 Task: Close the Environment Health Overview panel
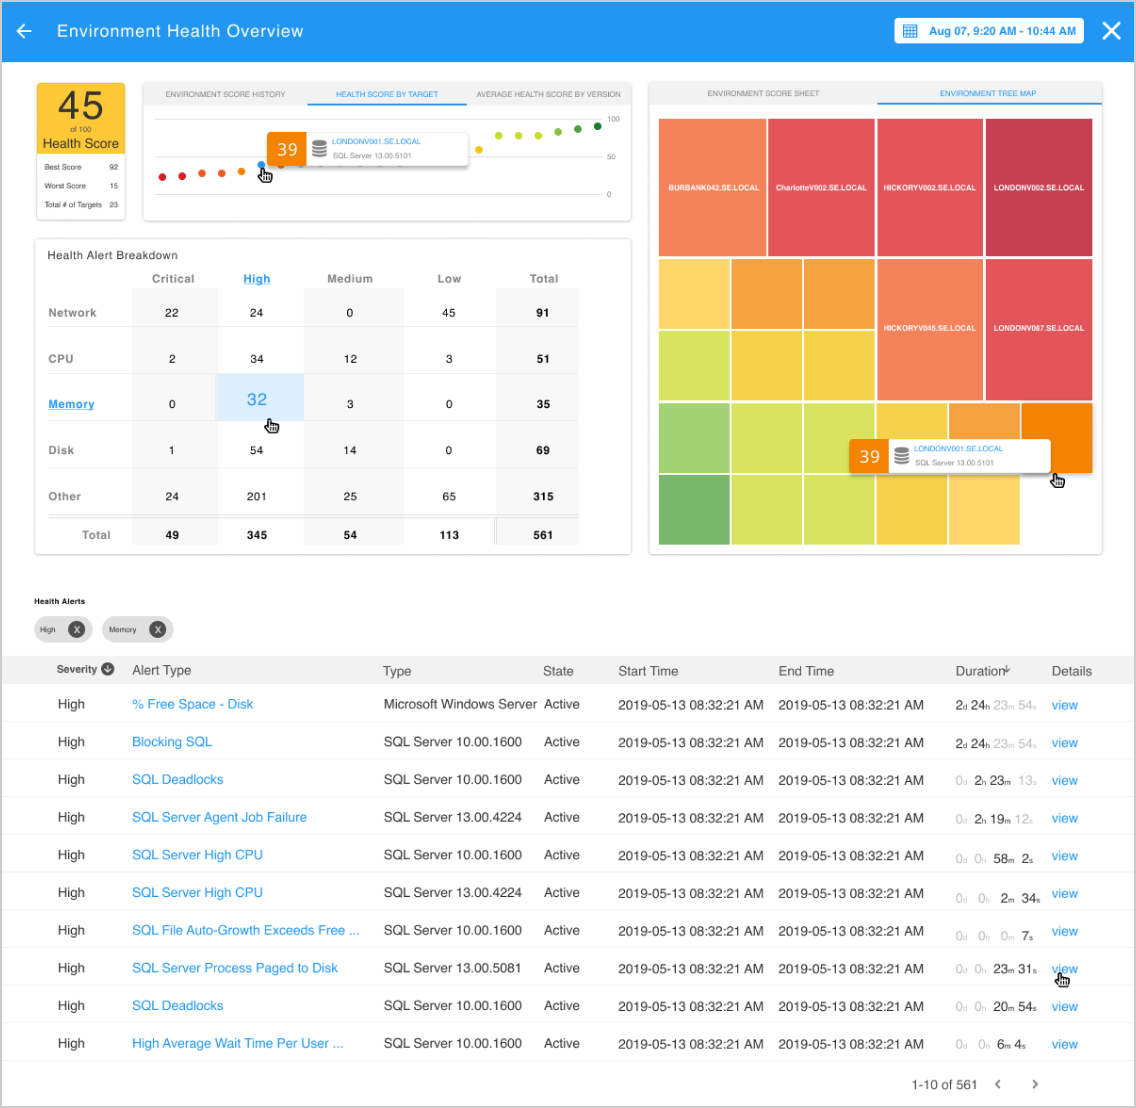coord(1111,31)
